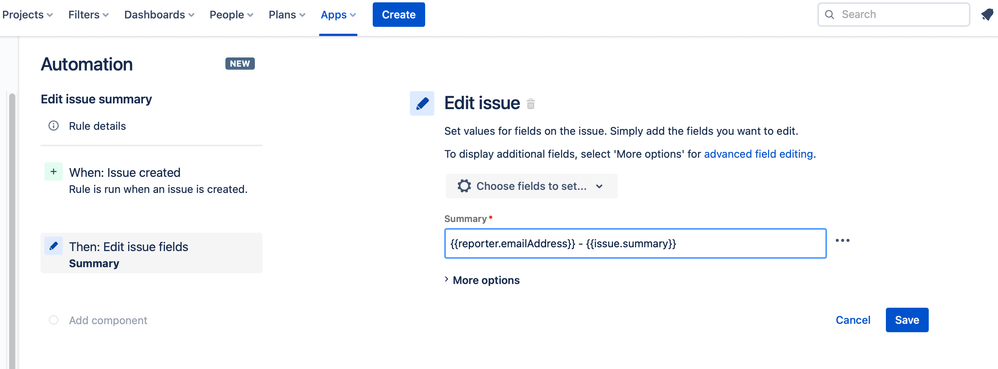Select the When: Issue created trigger
The height and width of the screenshot is (369, 998).
tap(151, 180)
